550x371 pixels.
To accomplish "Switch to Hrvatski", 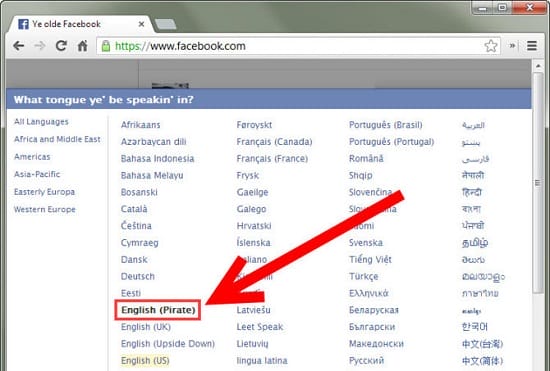I will [254, 226].
